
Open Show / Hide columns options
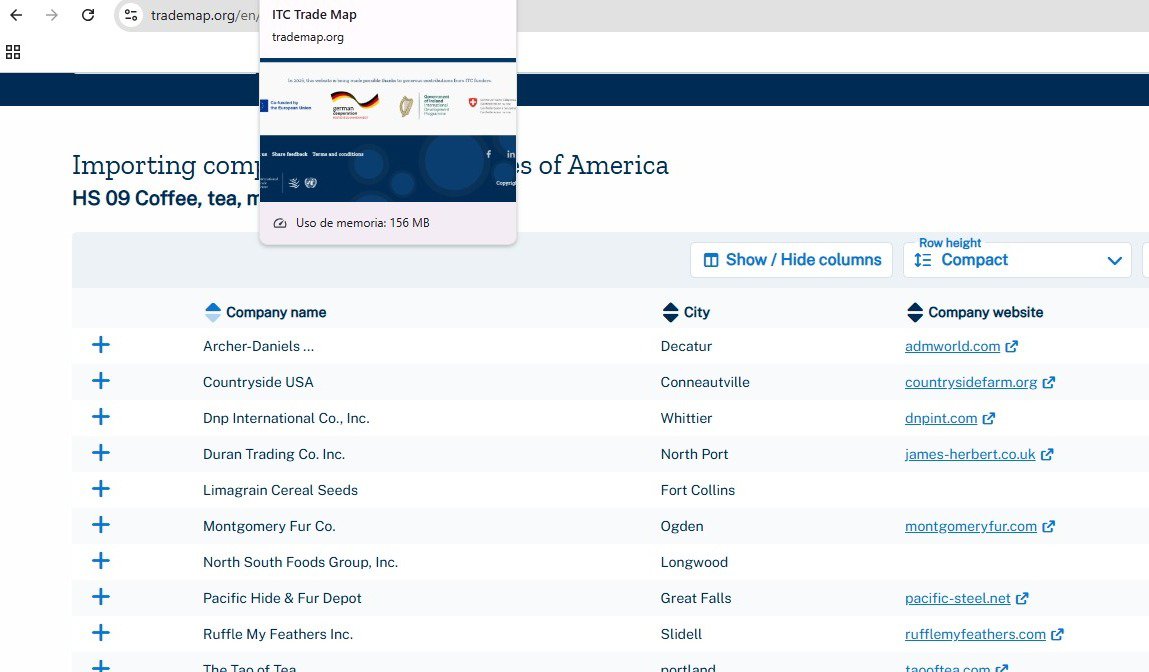[791, 260]
